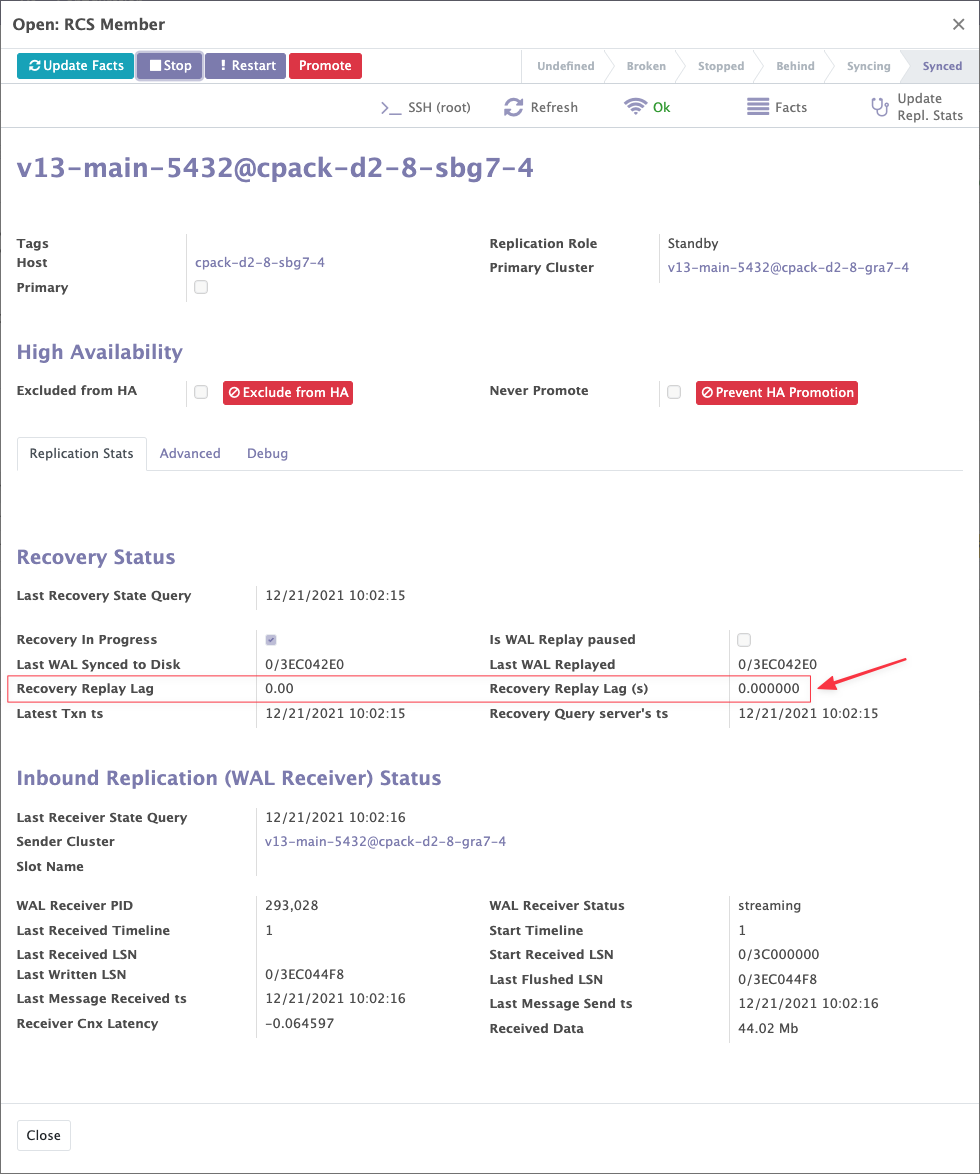Restart the cluster member
The width and height of the screenshot is (980, 1174).
click(246, 66)
